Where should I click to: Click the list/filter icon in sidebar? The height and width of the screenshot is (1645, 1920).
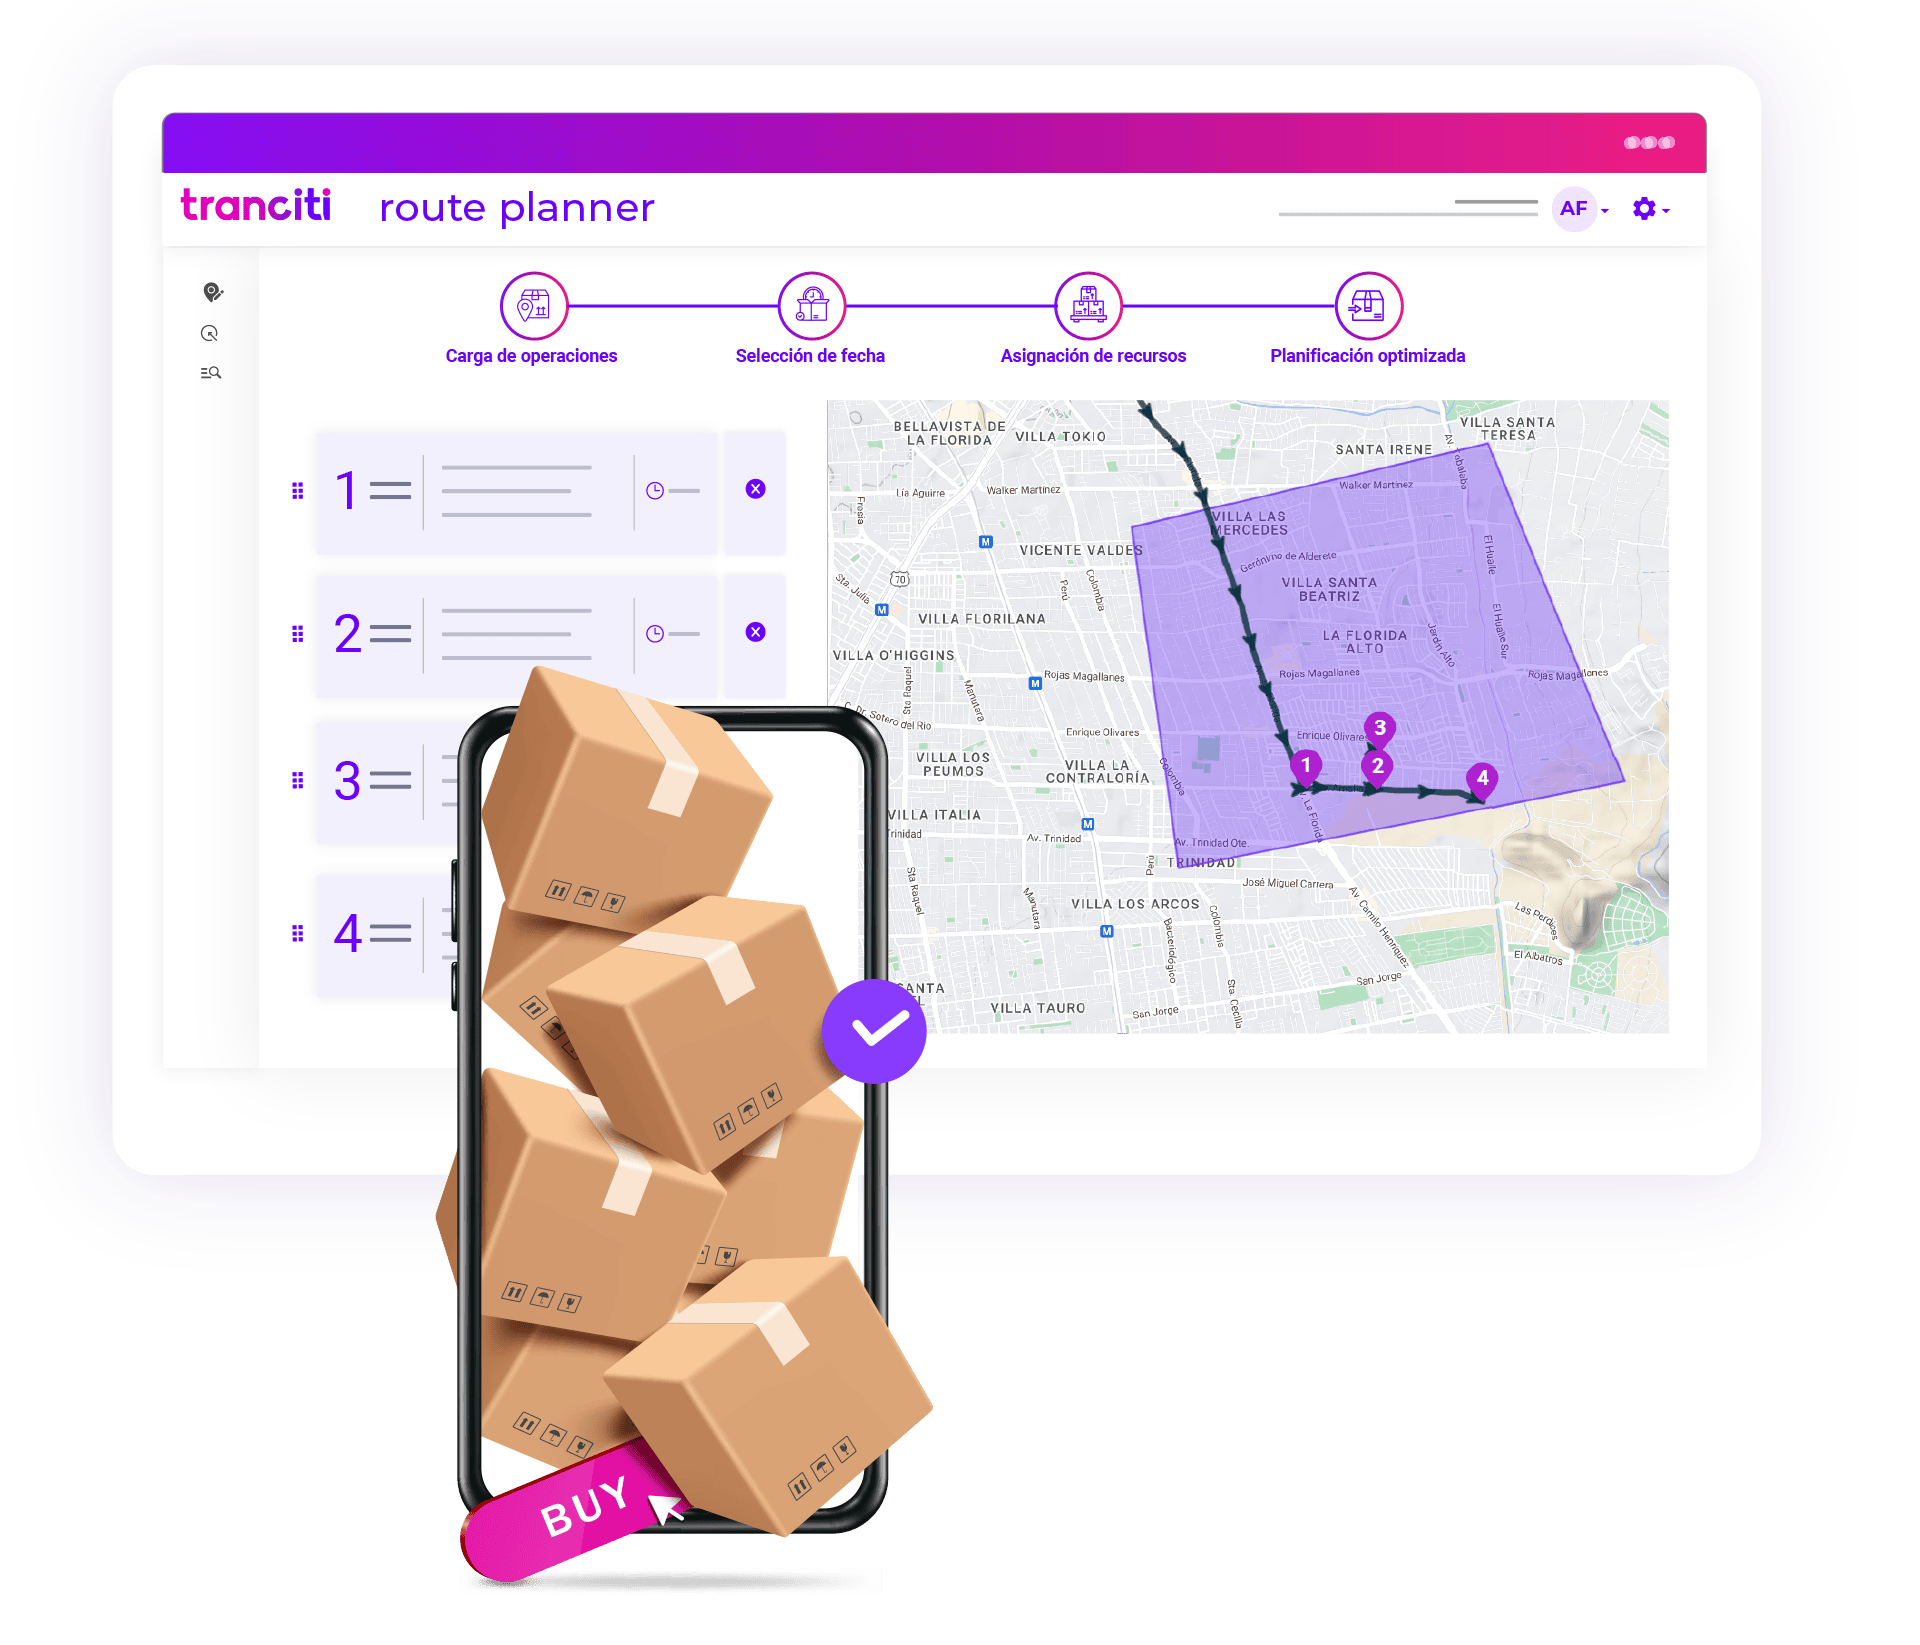click(x=210, y=374)
